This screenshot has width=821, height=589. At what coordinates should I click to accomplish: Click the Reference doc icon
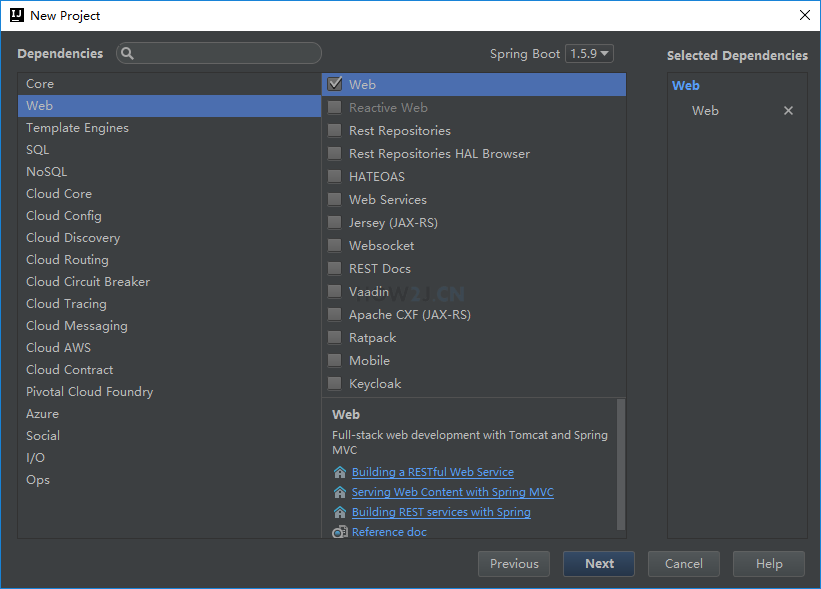(x=340, y=532)
